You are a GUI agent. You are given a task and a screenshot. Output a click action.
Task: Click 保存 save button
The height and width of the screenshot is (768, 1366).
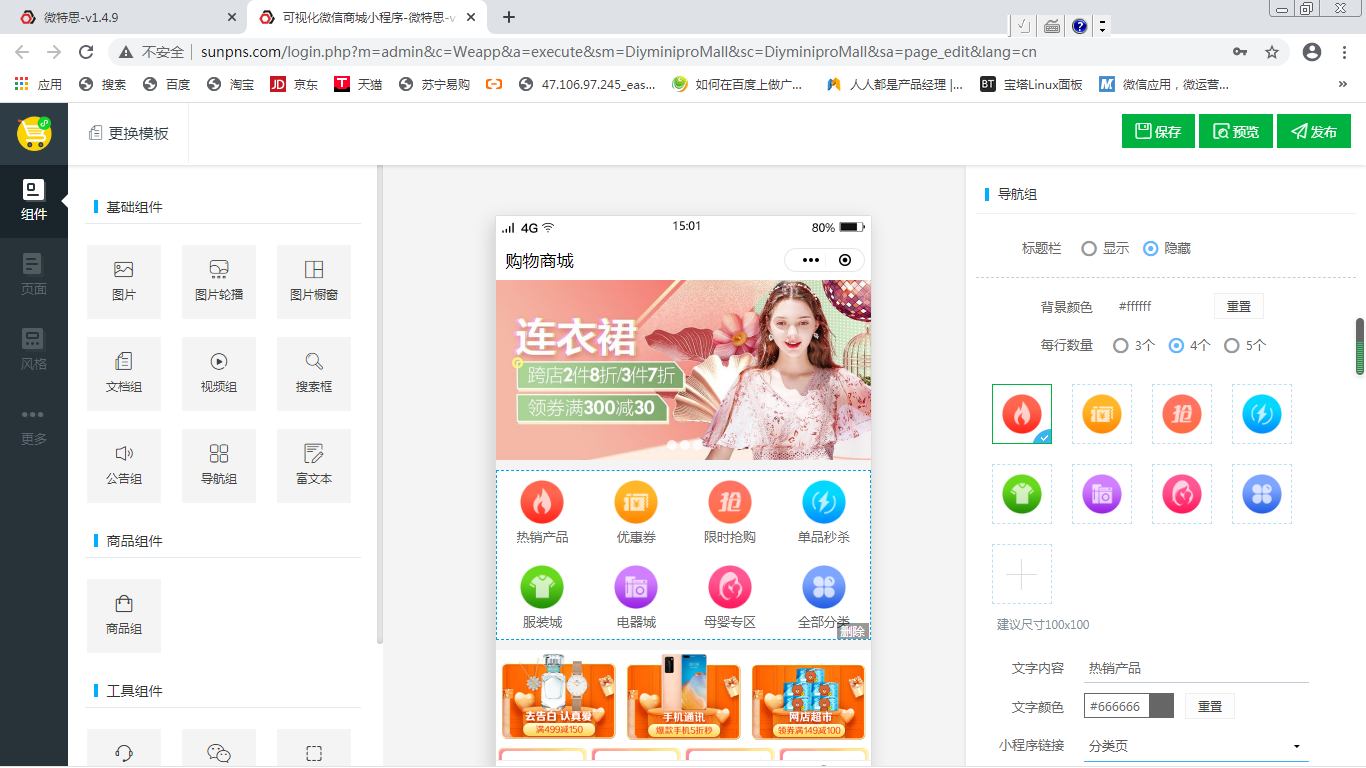pyautogui.click(x=1158, y=131)
